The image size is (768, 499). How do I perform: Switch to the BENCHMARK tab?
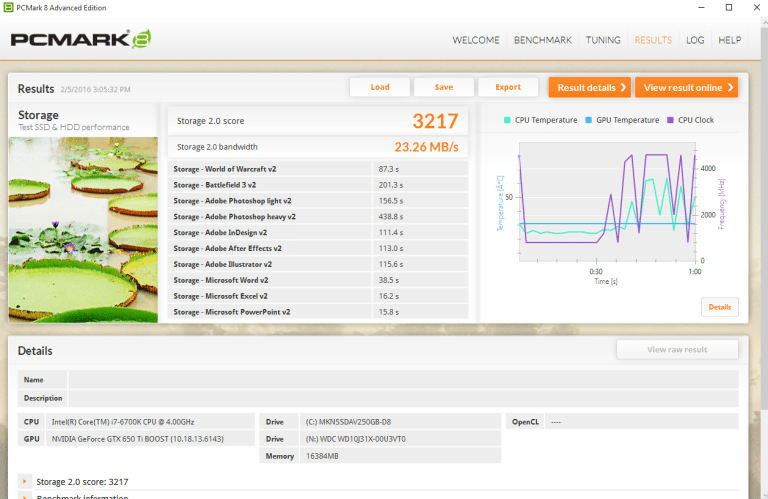pyautogui.click(x=543, y=40)
